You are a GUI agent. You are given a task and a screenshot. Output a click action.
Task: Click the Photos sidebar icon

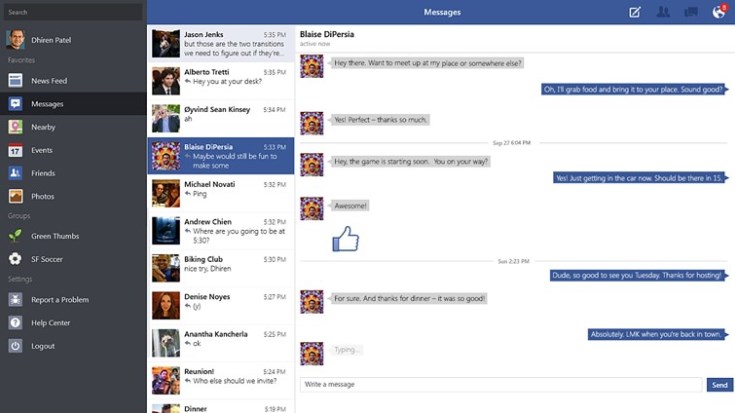[x=15, y=196]
